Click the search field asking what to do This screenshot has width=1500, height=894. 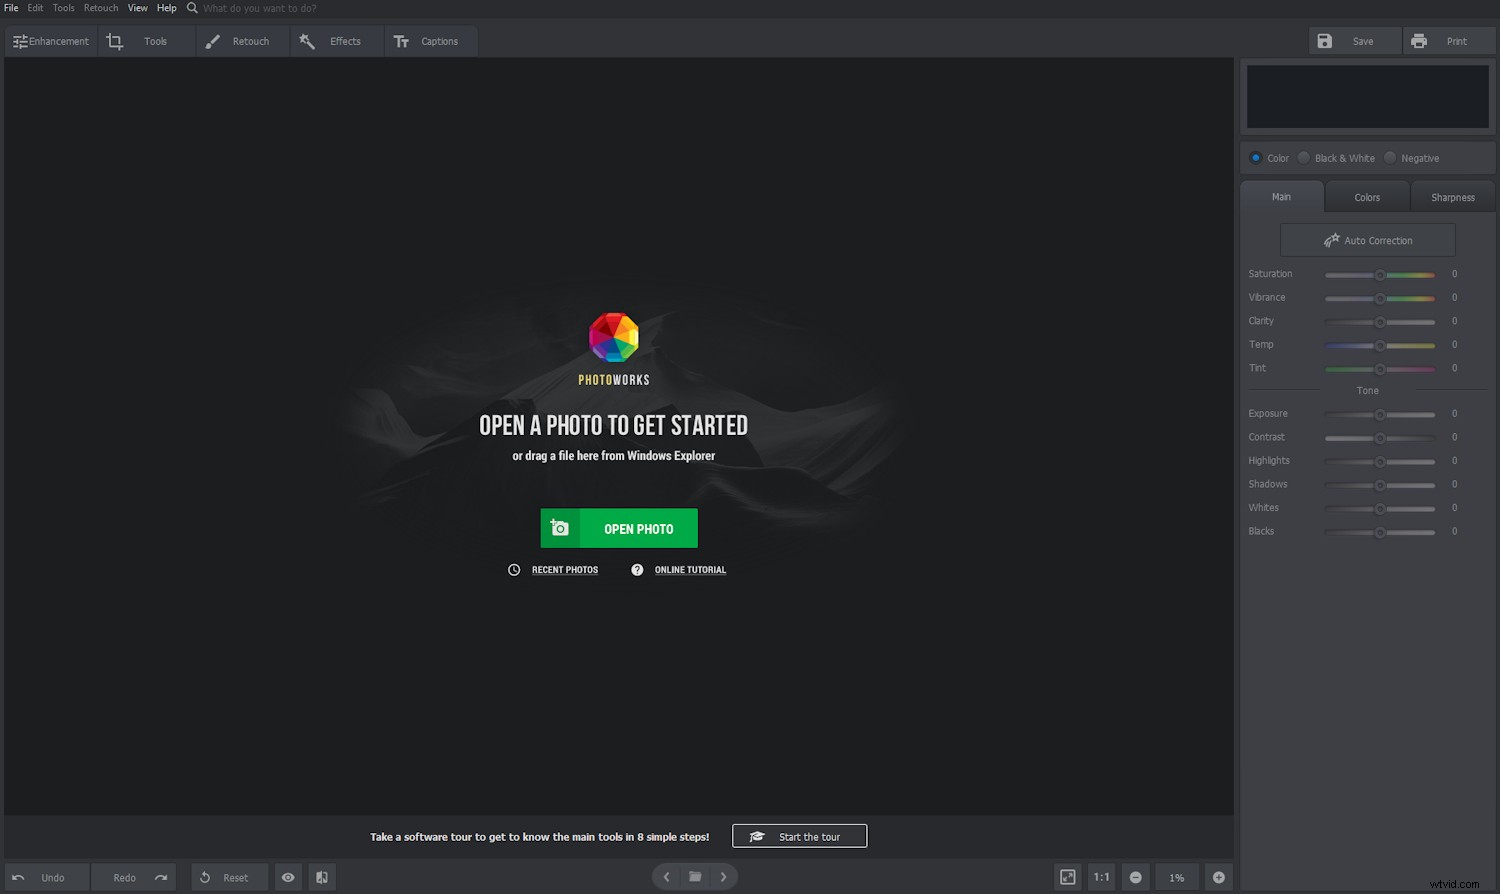[260, 8]
